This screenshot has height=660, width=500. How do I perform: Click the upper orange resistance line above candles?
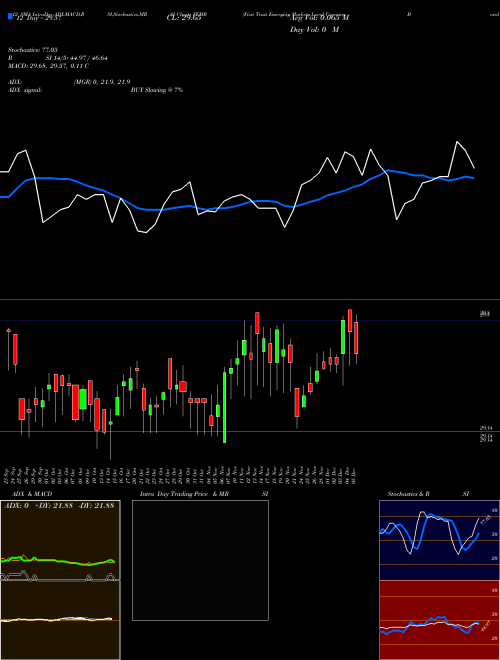coord(250,299)
